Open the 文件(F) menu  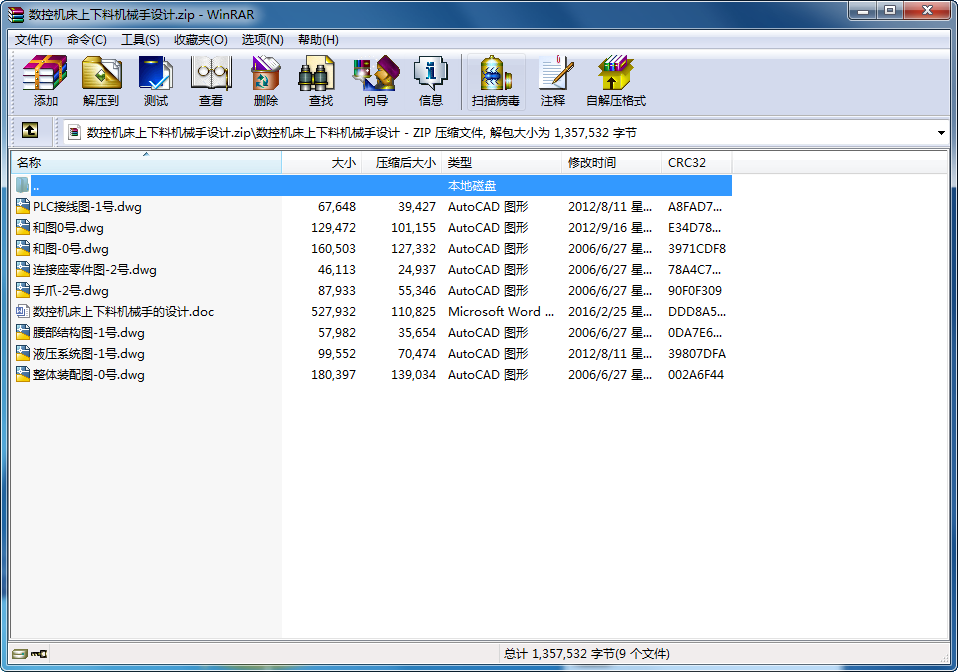[x=34, y=40]
